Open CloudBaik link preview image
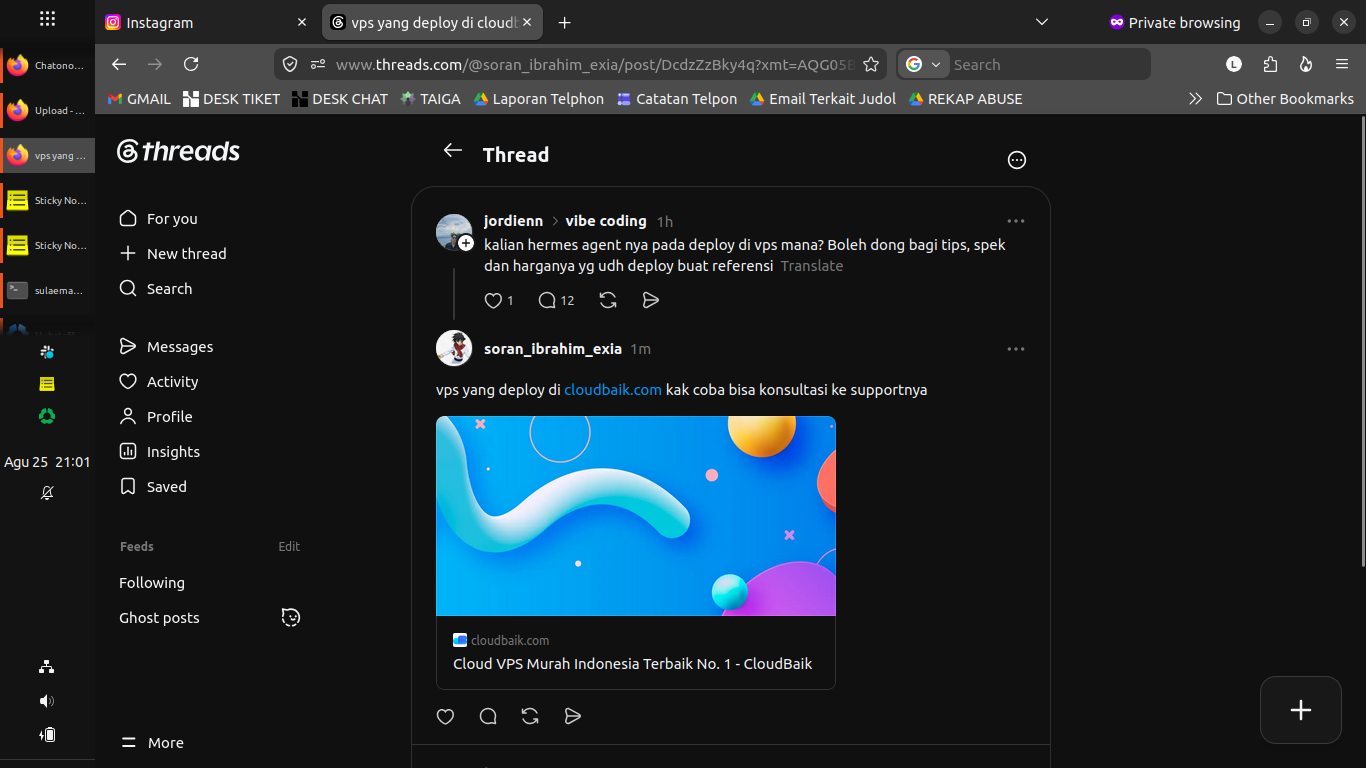The width and height of the screenshot is (1366, 768). pos(636,516)
